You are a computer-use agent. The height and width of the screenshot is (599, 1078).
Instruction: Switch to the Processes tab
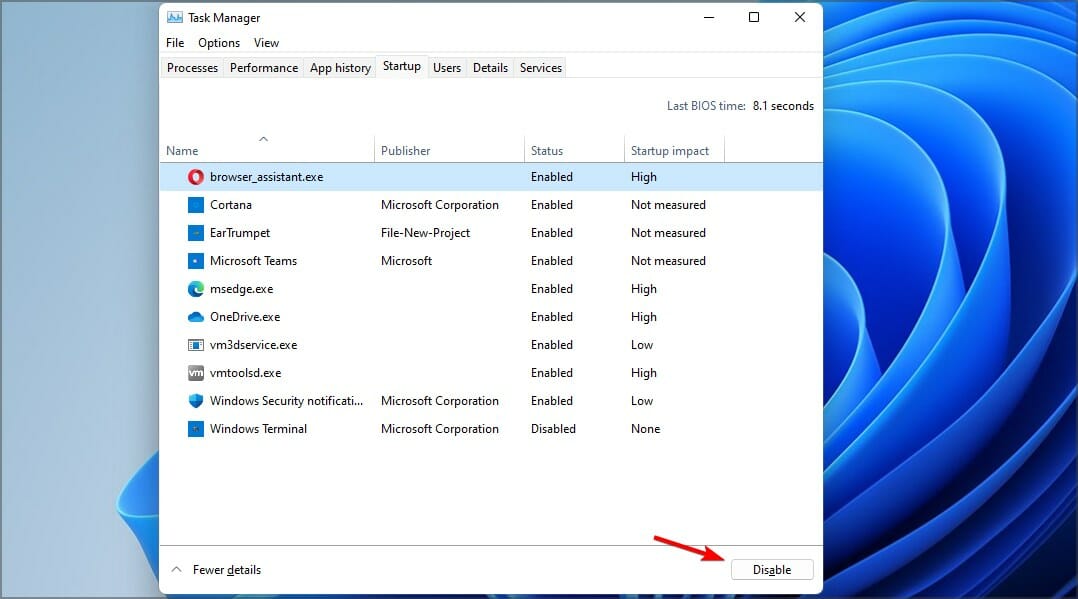click(192, 67)
